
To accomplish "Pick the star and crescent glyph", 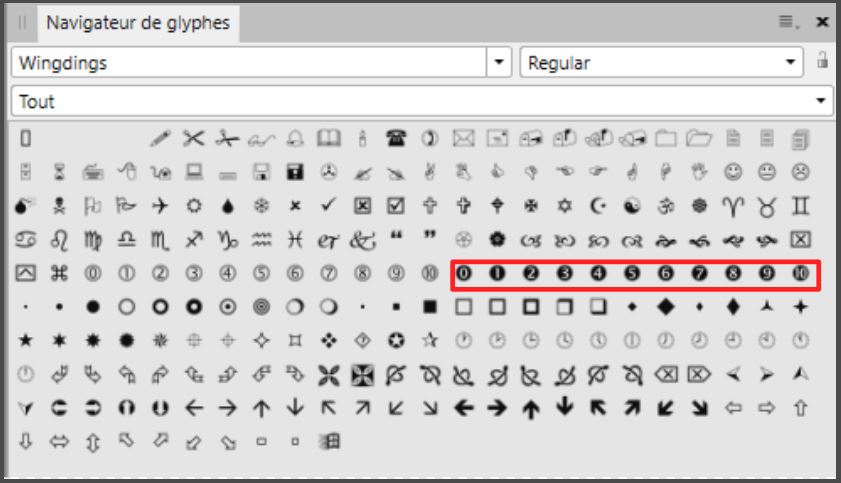I will (x=598, y=206).
